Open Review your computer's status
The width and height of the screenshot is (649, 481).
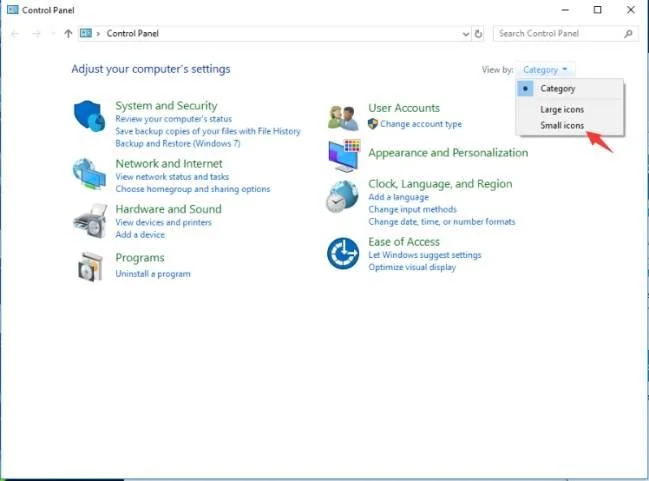coord(173,119)
